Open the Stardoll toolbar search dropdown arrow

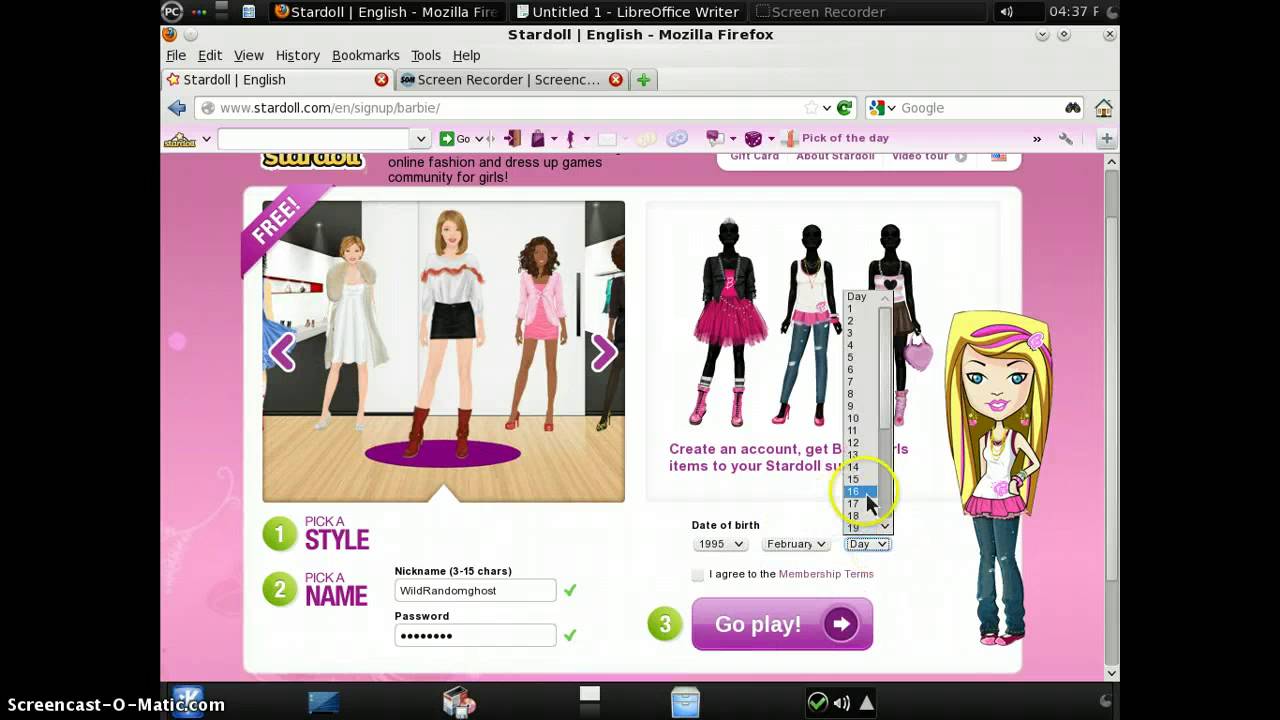click(x=421, y=139)
